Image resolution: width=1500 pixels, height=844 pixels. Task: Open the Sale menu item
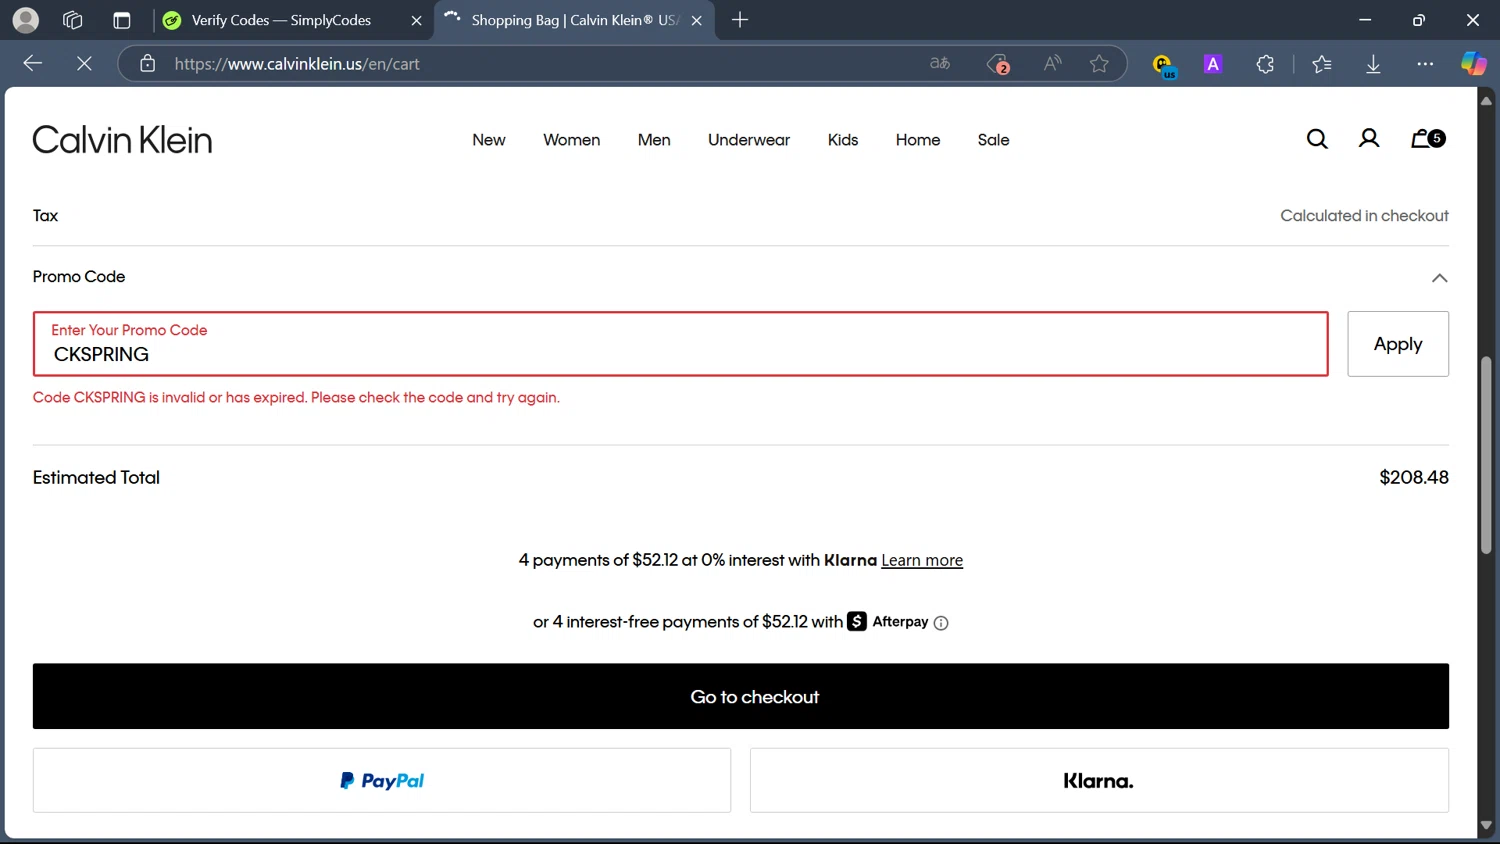click(x=993, y=140)
